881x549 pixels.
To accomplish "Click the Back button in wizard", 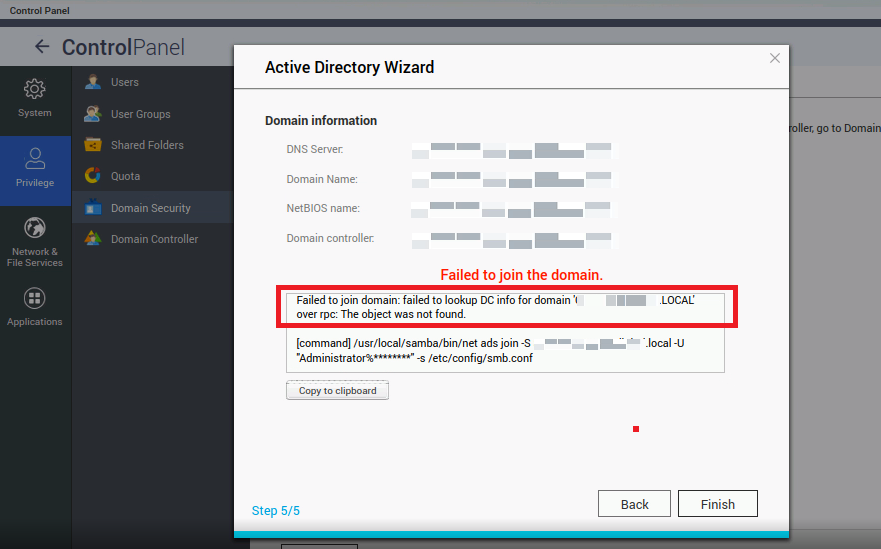I will pyautogui.click(x=634, y=504).
